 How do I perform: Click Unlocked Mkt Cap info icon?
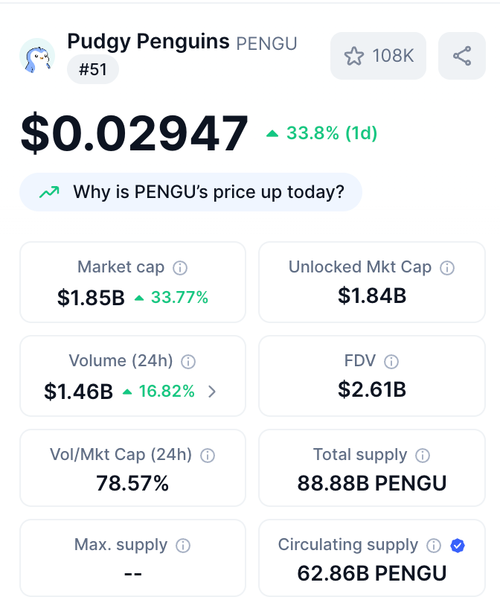tap(447, 268)
